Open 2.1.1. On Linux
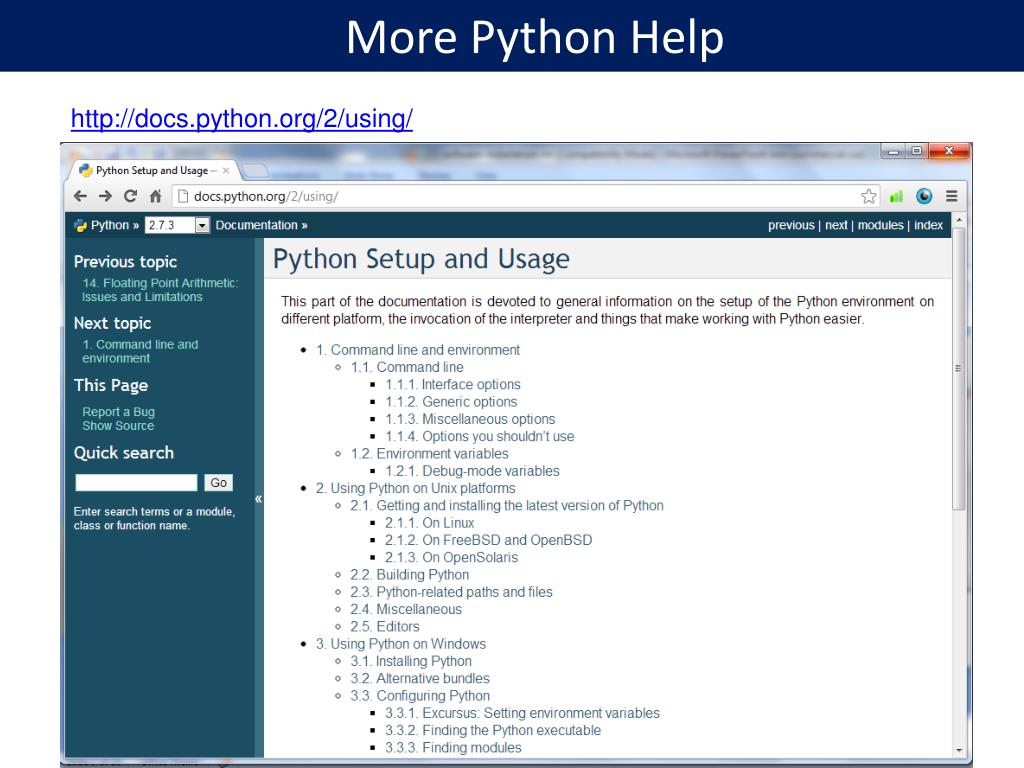The image size is (1024, 768). (429, 523)
